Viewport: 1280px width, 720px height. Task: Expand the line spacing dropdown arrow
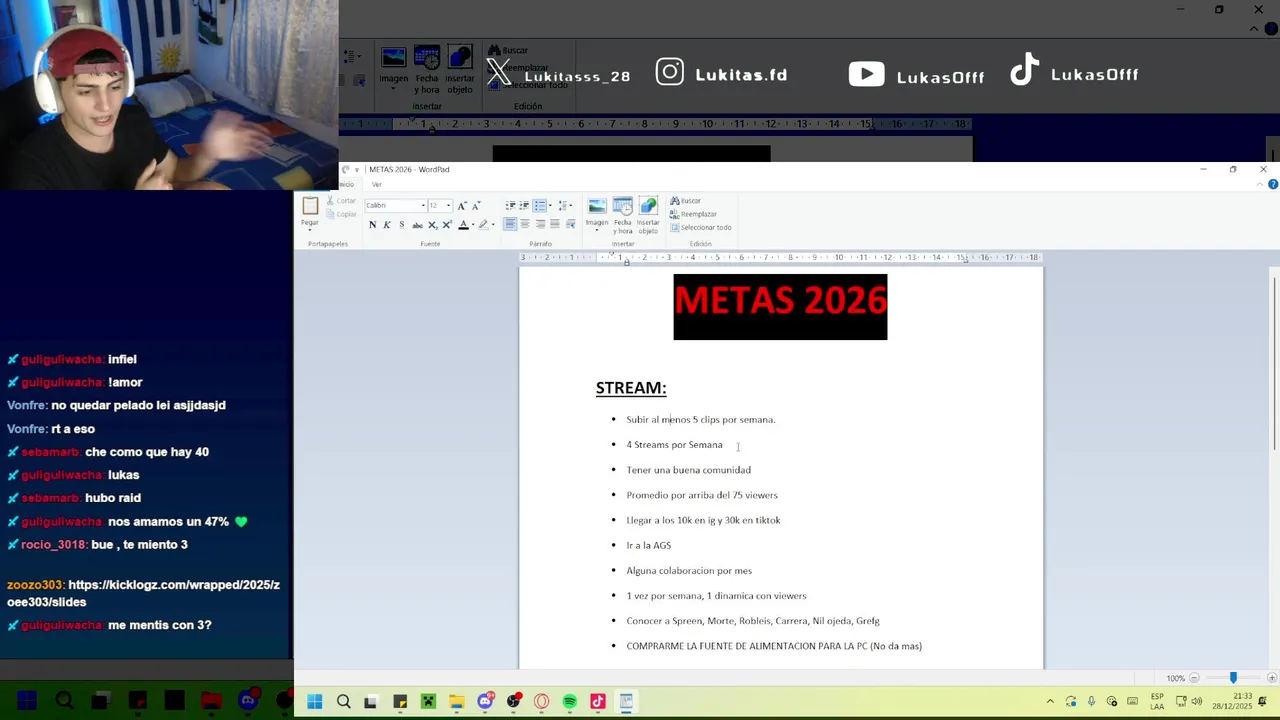(570, 205)
